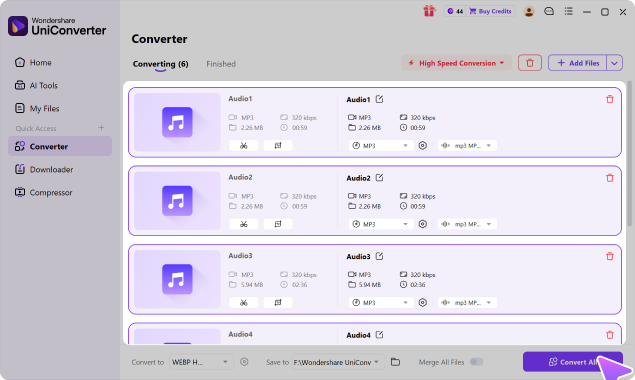Toggle the Merge All Files switch

point(477,362)
